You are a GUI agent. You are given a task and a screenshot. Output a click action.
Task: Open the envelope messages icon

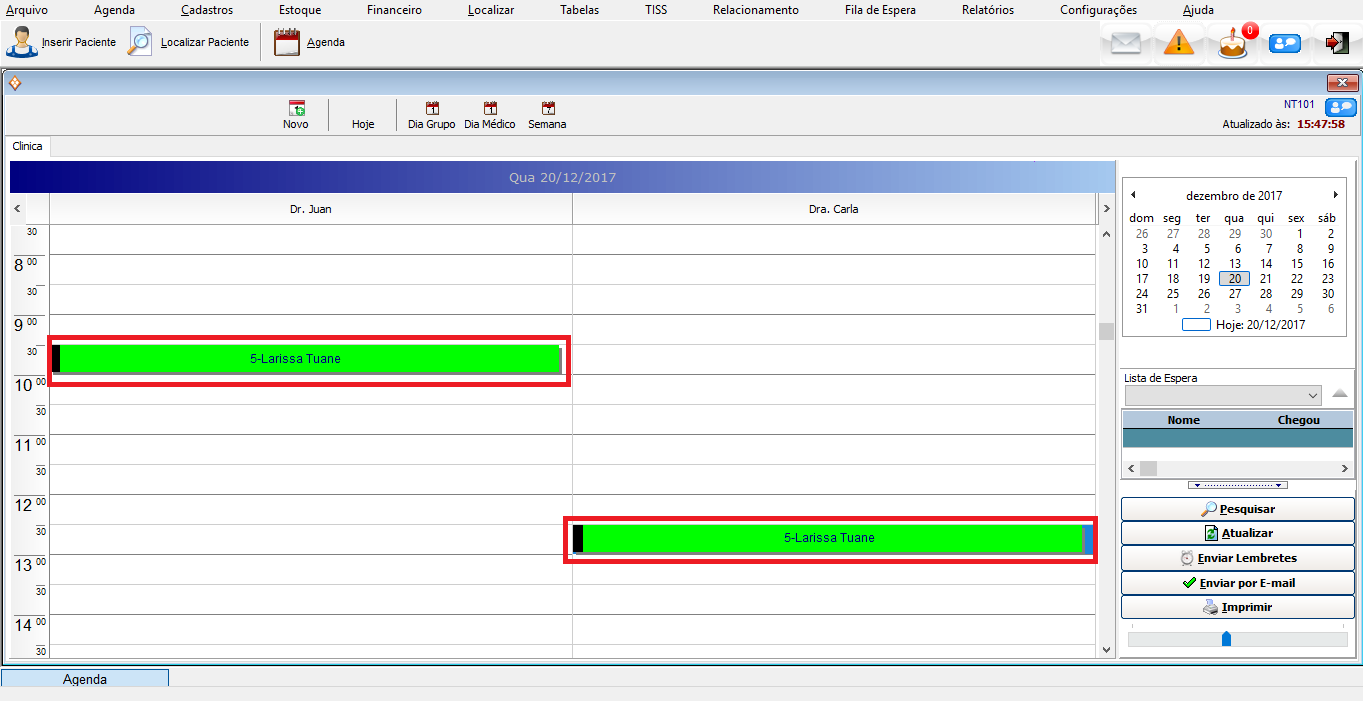(x=1126, y=44)
